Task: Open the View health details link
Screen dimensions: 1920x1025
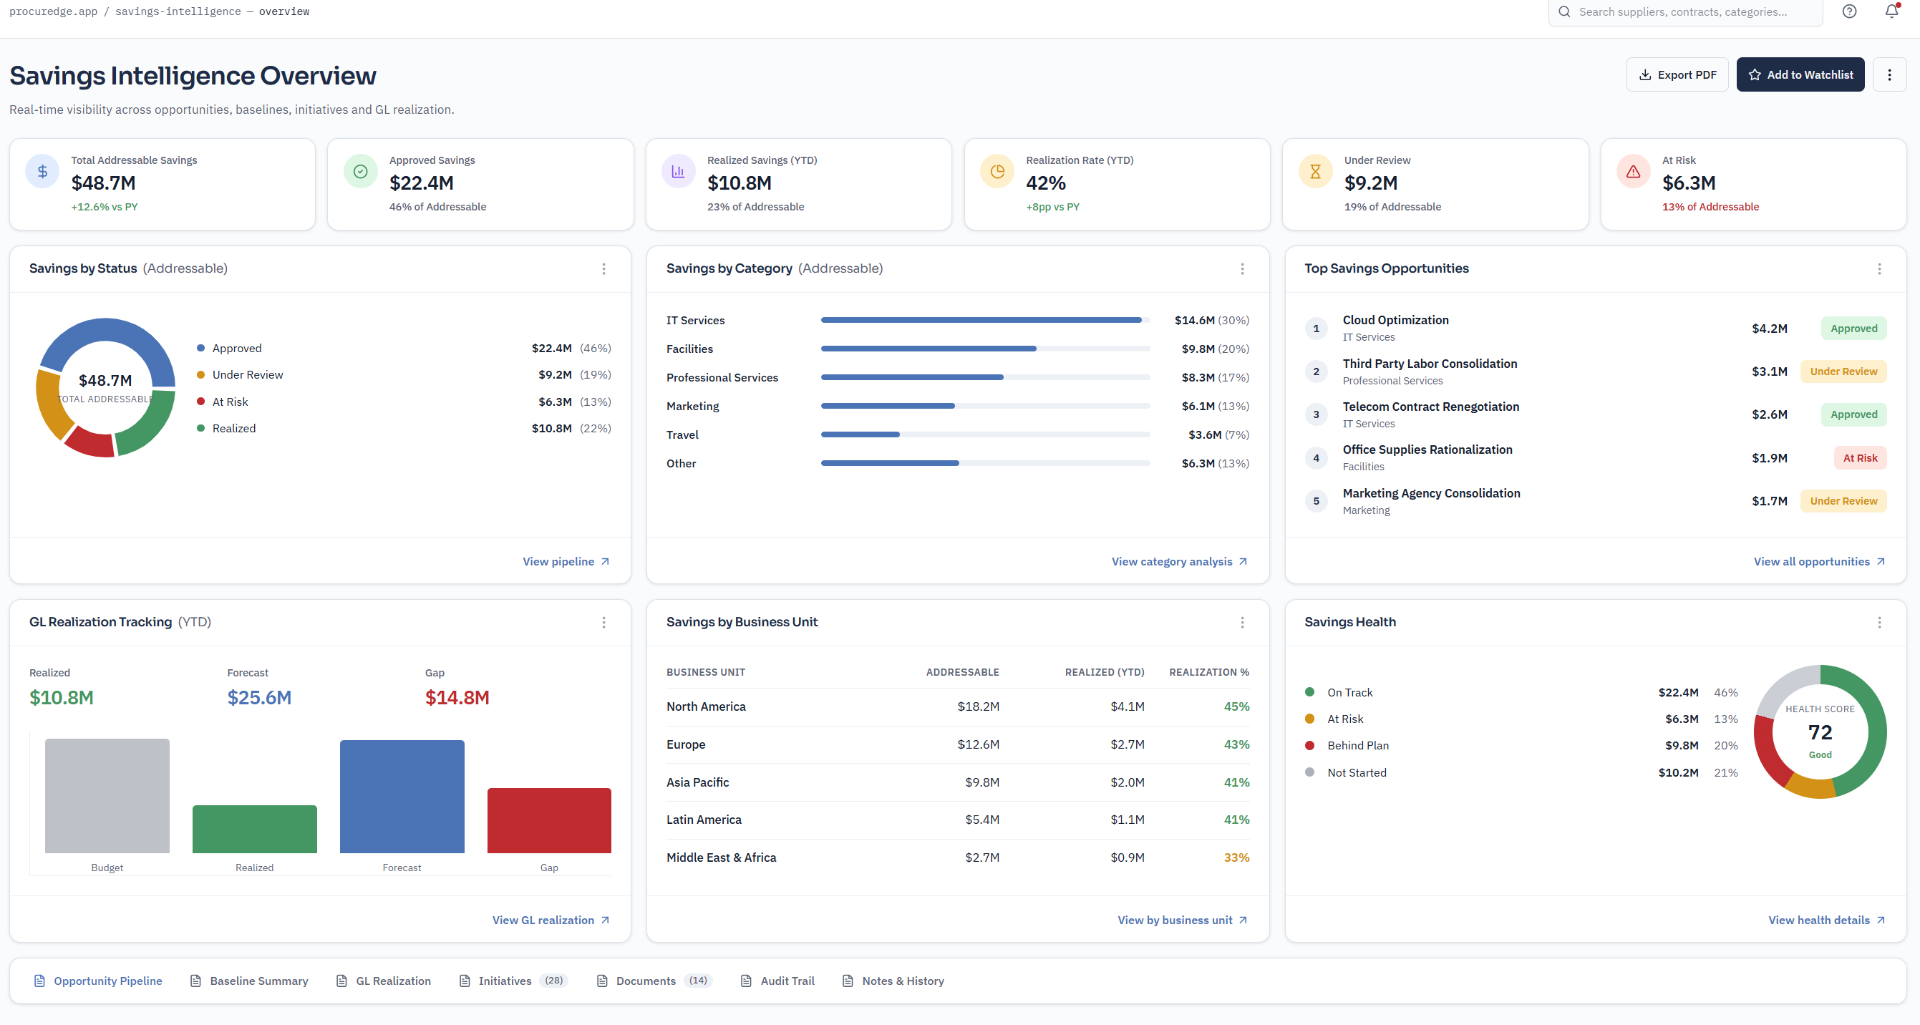Action: (x=1827, y=920)
